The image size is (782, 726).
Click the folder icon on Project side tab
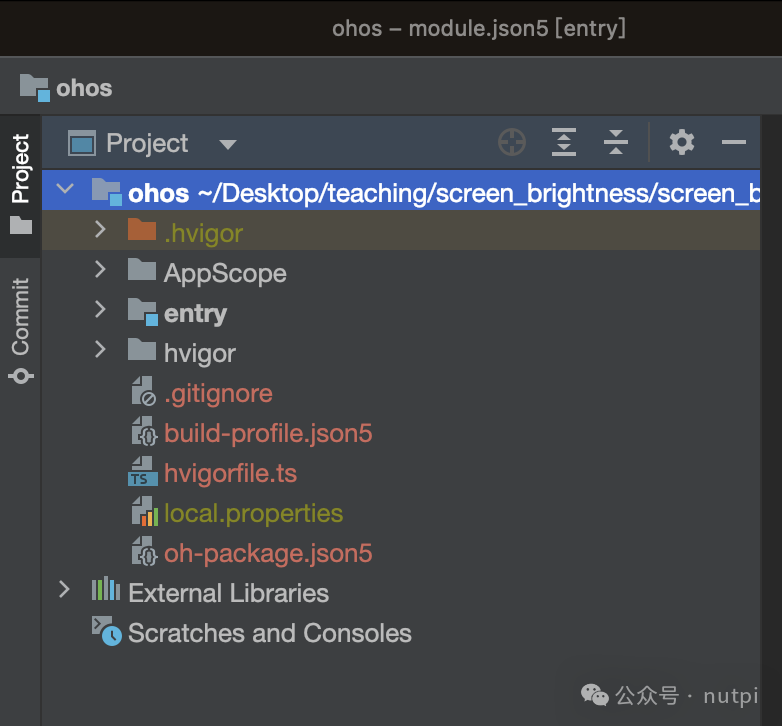21,225
